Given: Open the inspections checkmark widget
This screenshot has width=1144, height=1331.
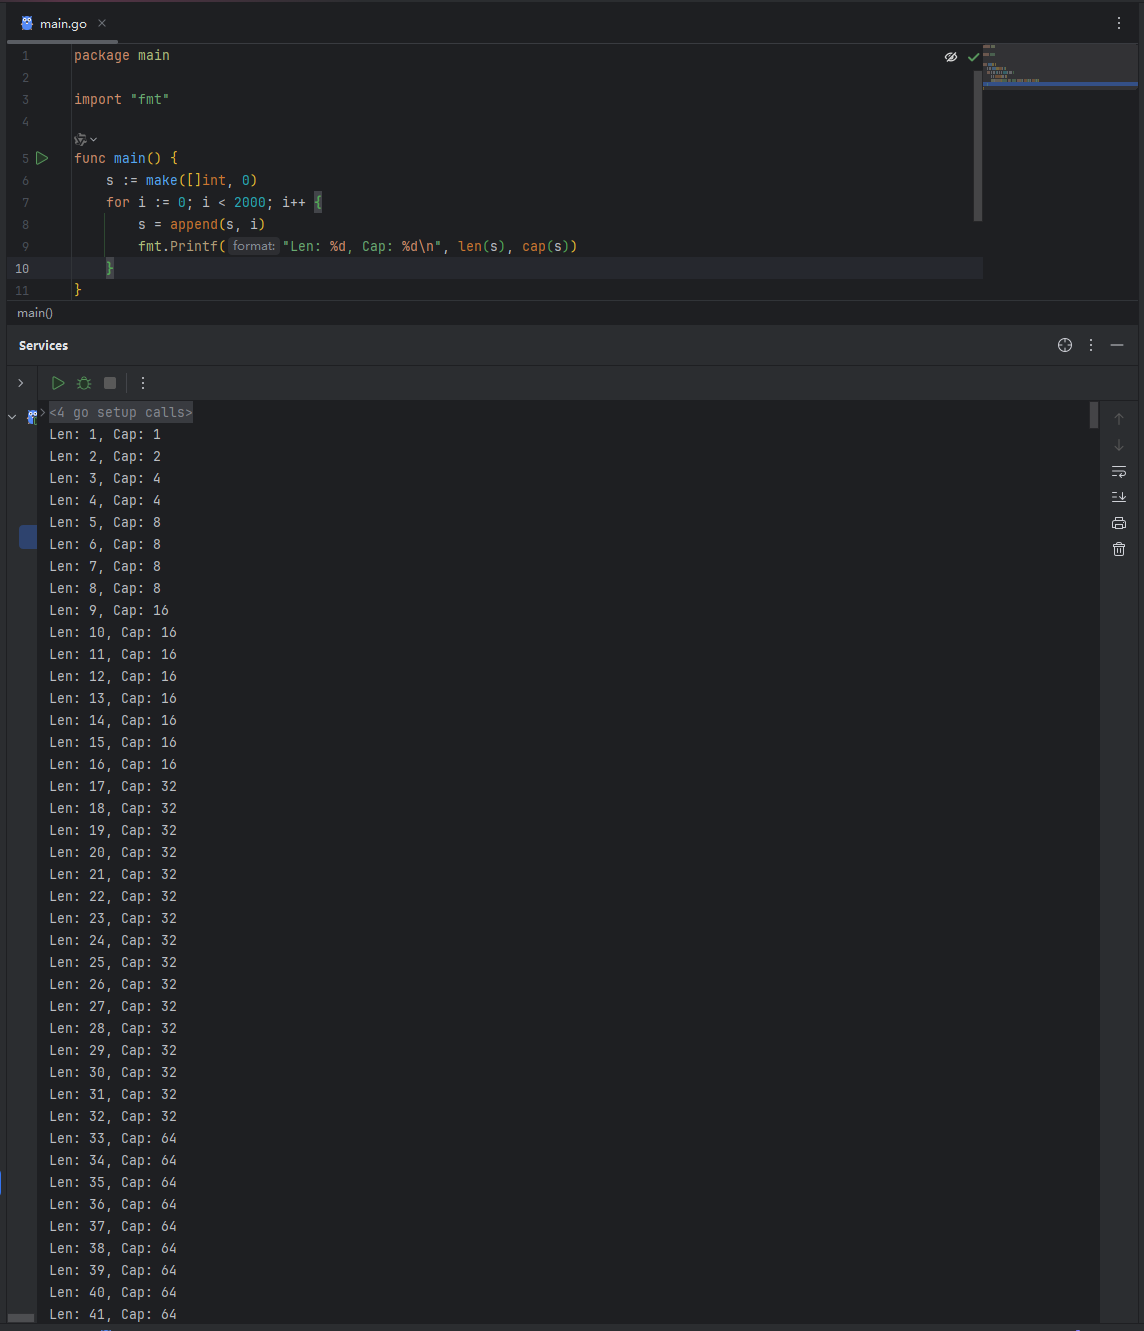Looking at the screenshot, I should (x=973, y=57).
